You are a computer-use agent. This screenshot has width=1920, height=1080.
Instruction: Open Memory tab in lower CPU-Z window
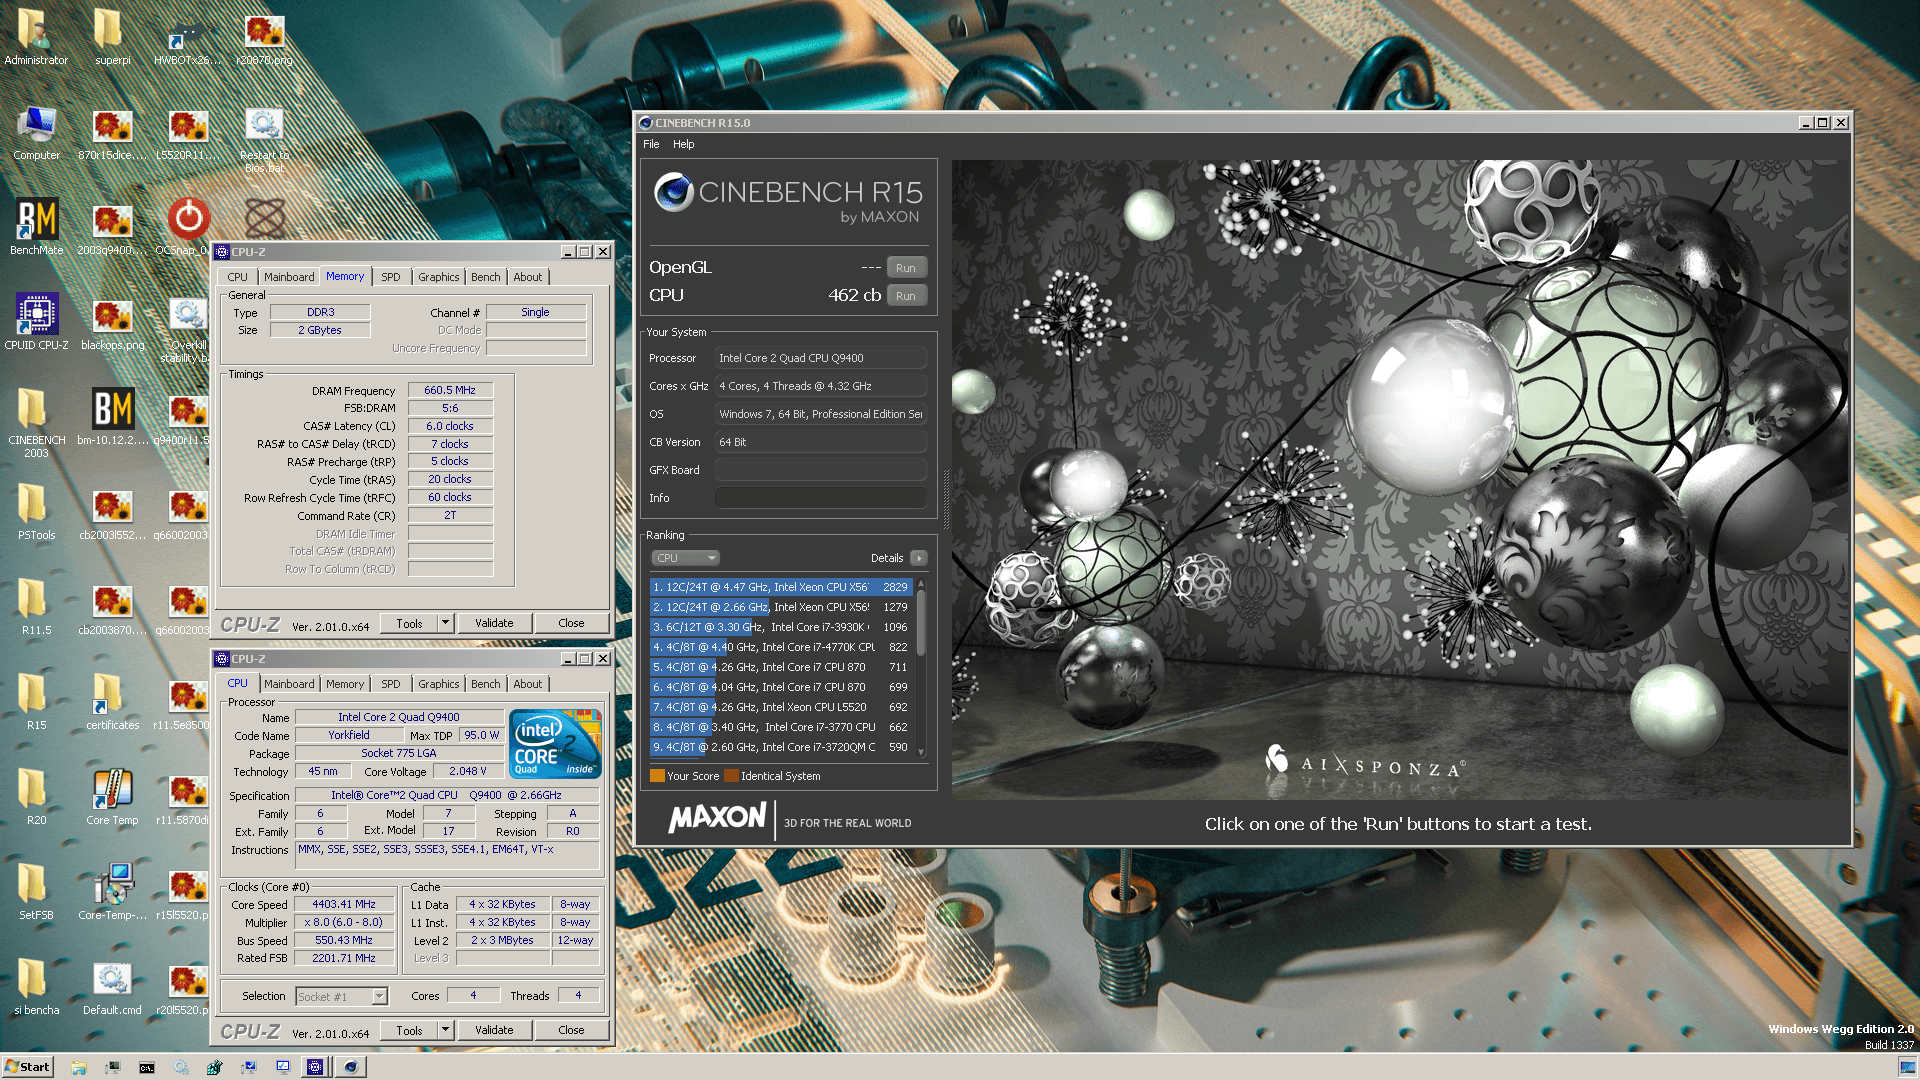[x=345, y=684]
